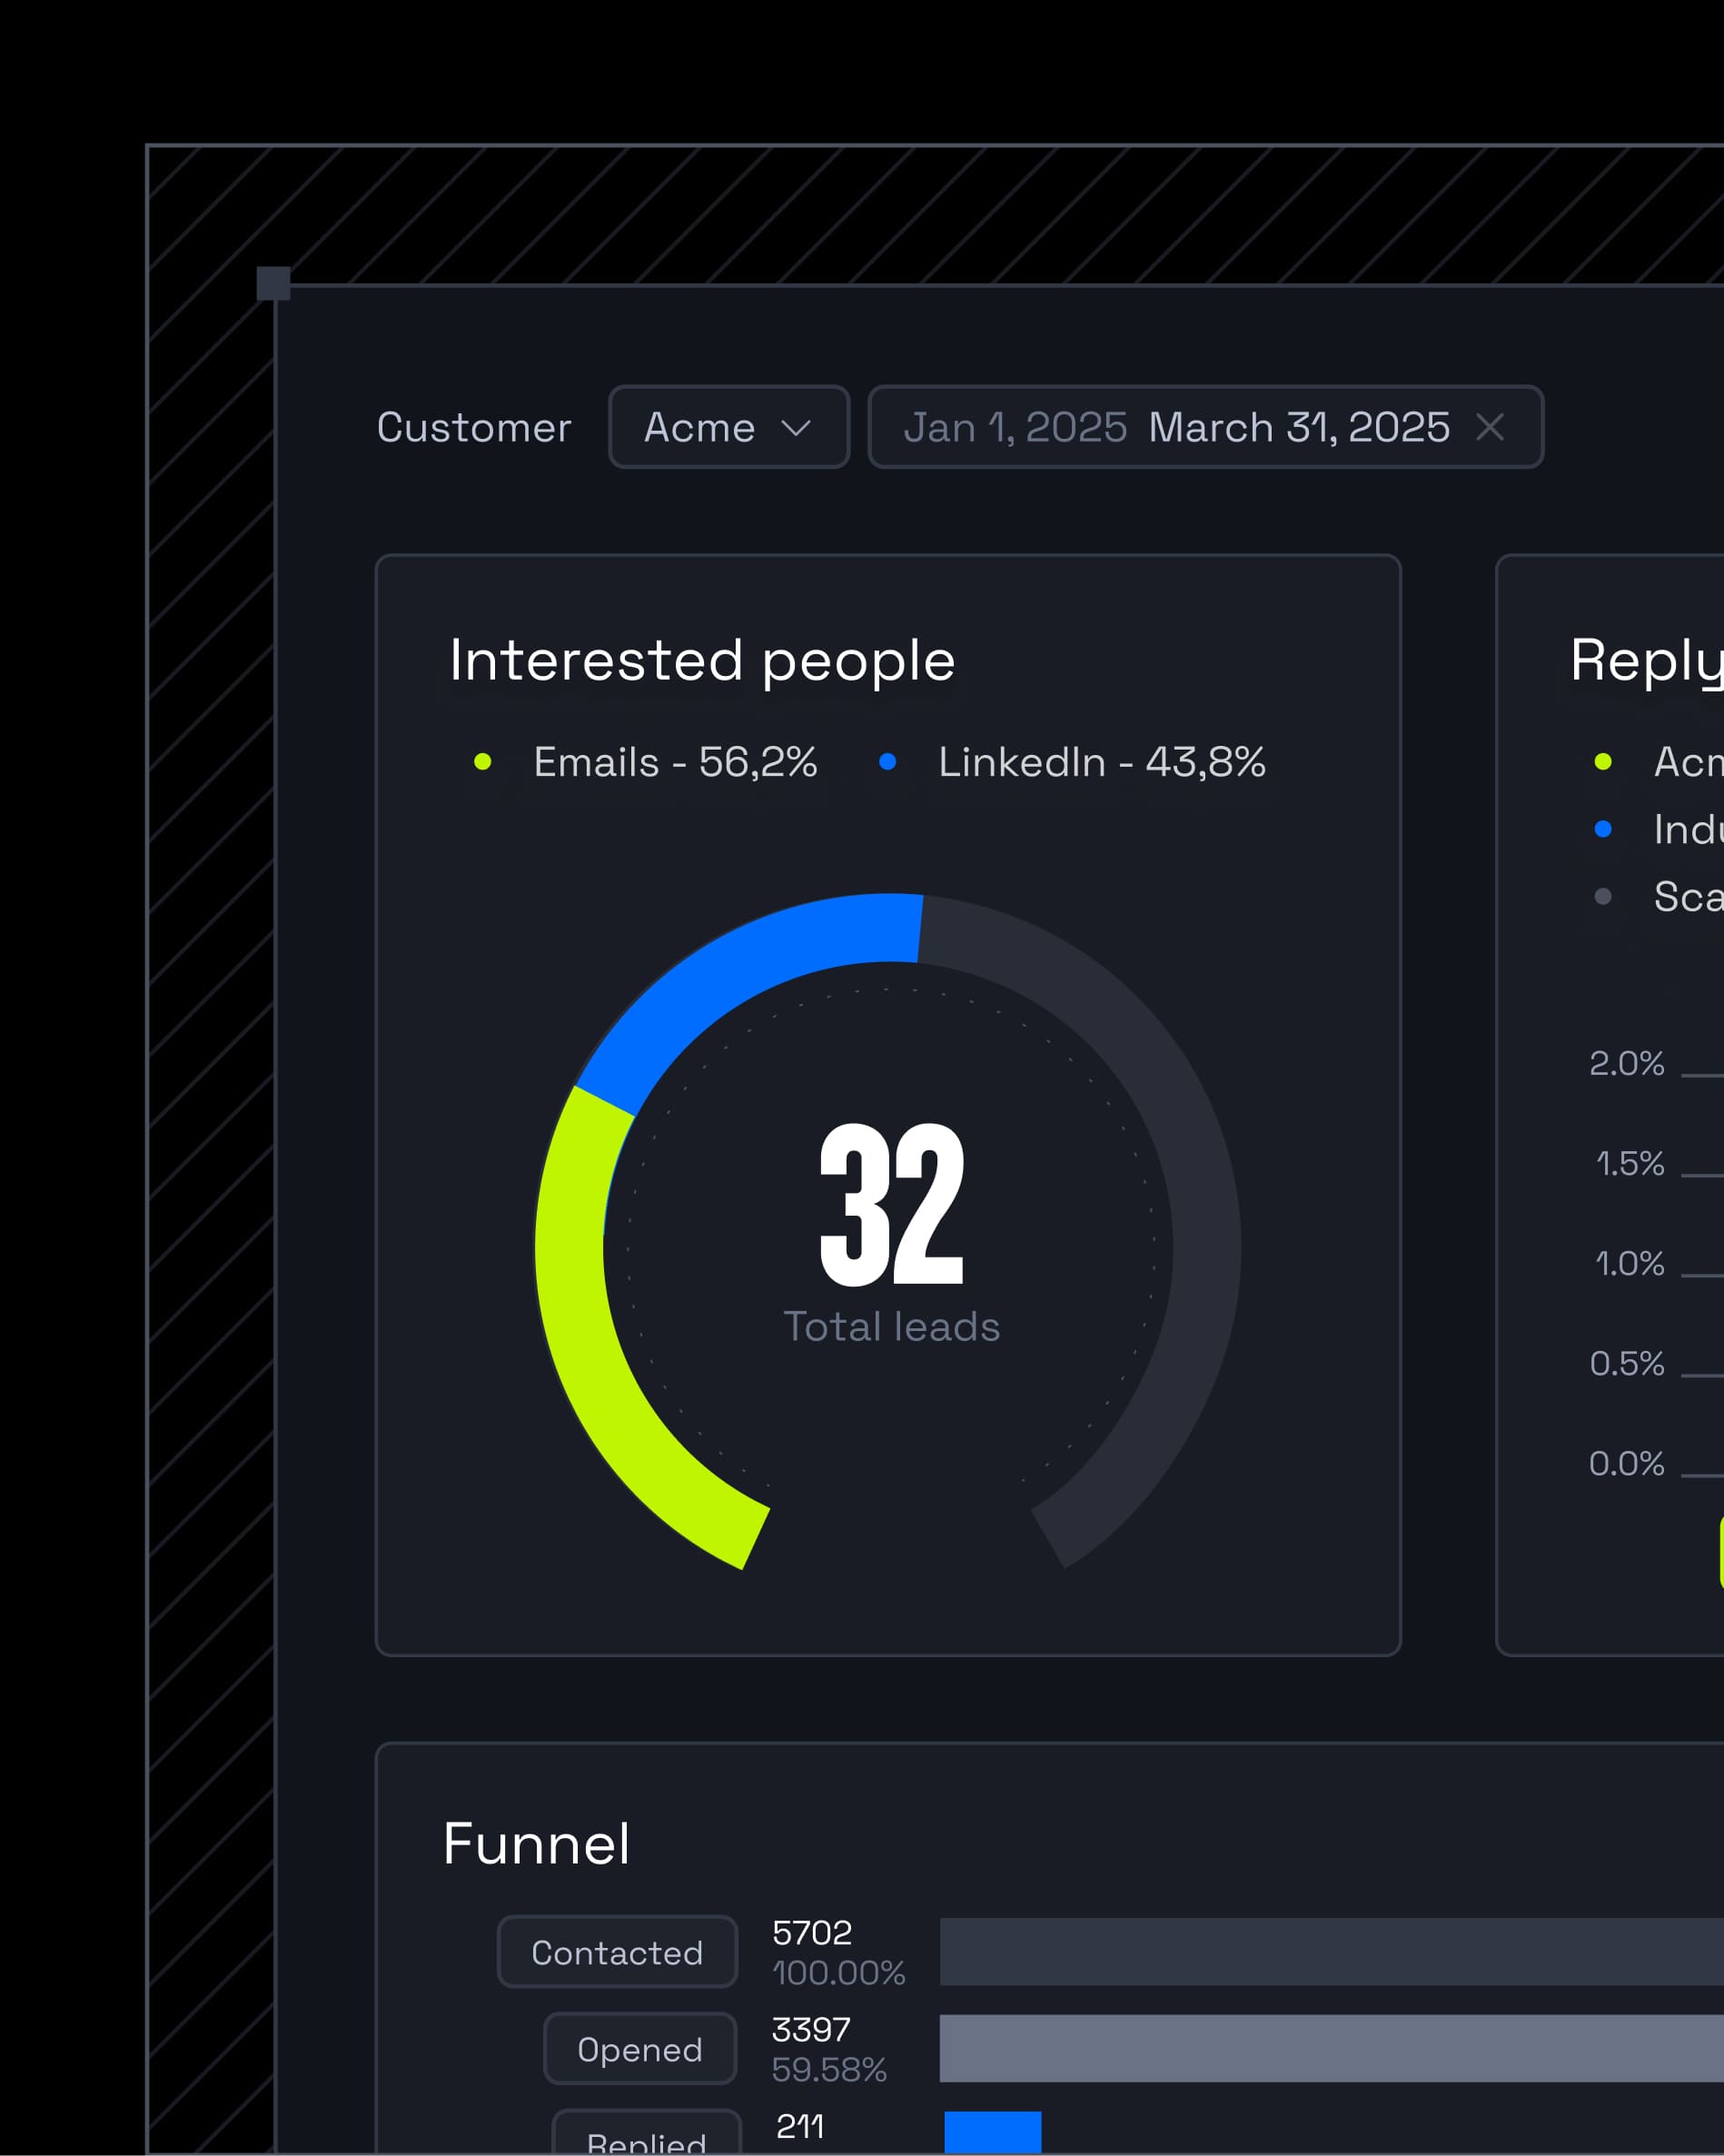Click the blue Replied funnel bar
The height and width of the screenshot is (2156, 1724).
[x=993, y=2133]
